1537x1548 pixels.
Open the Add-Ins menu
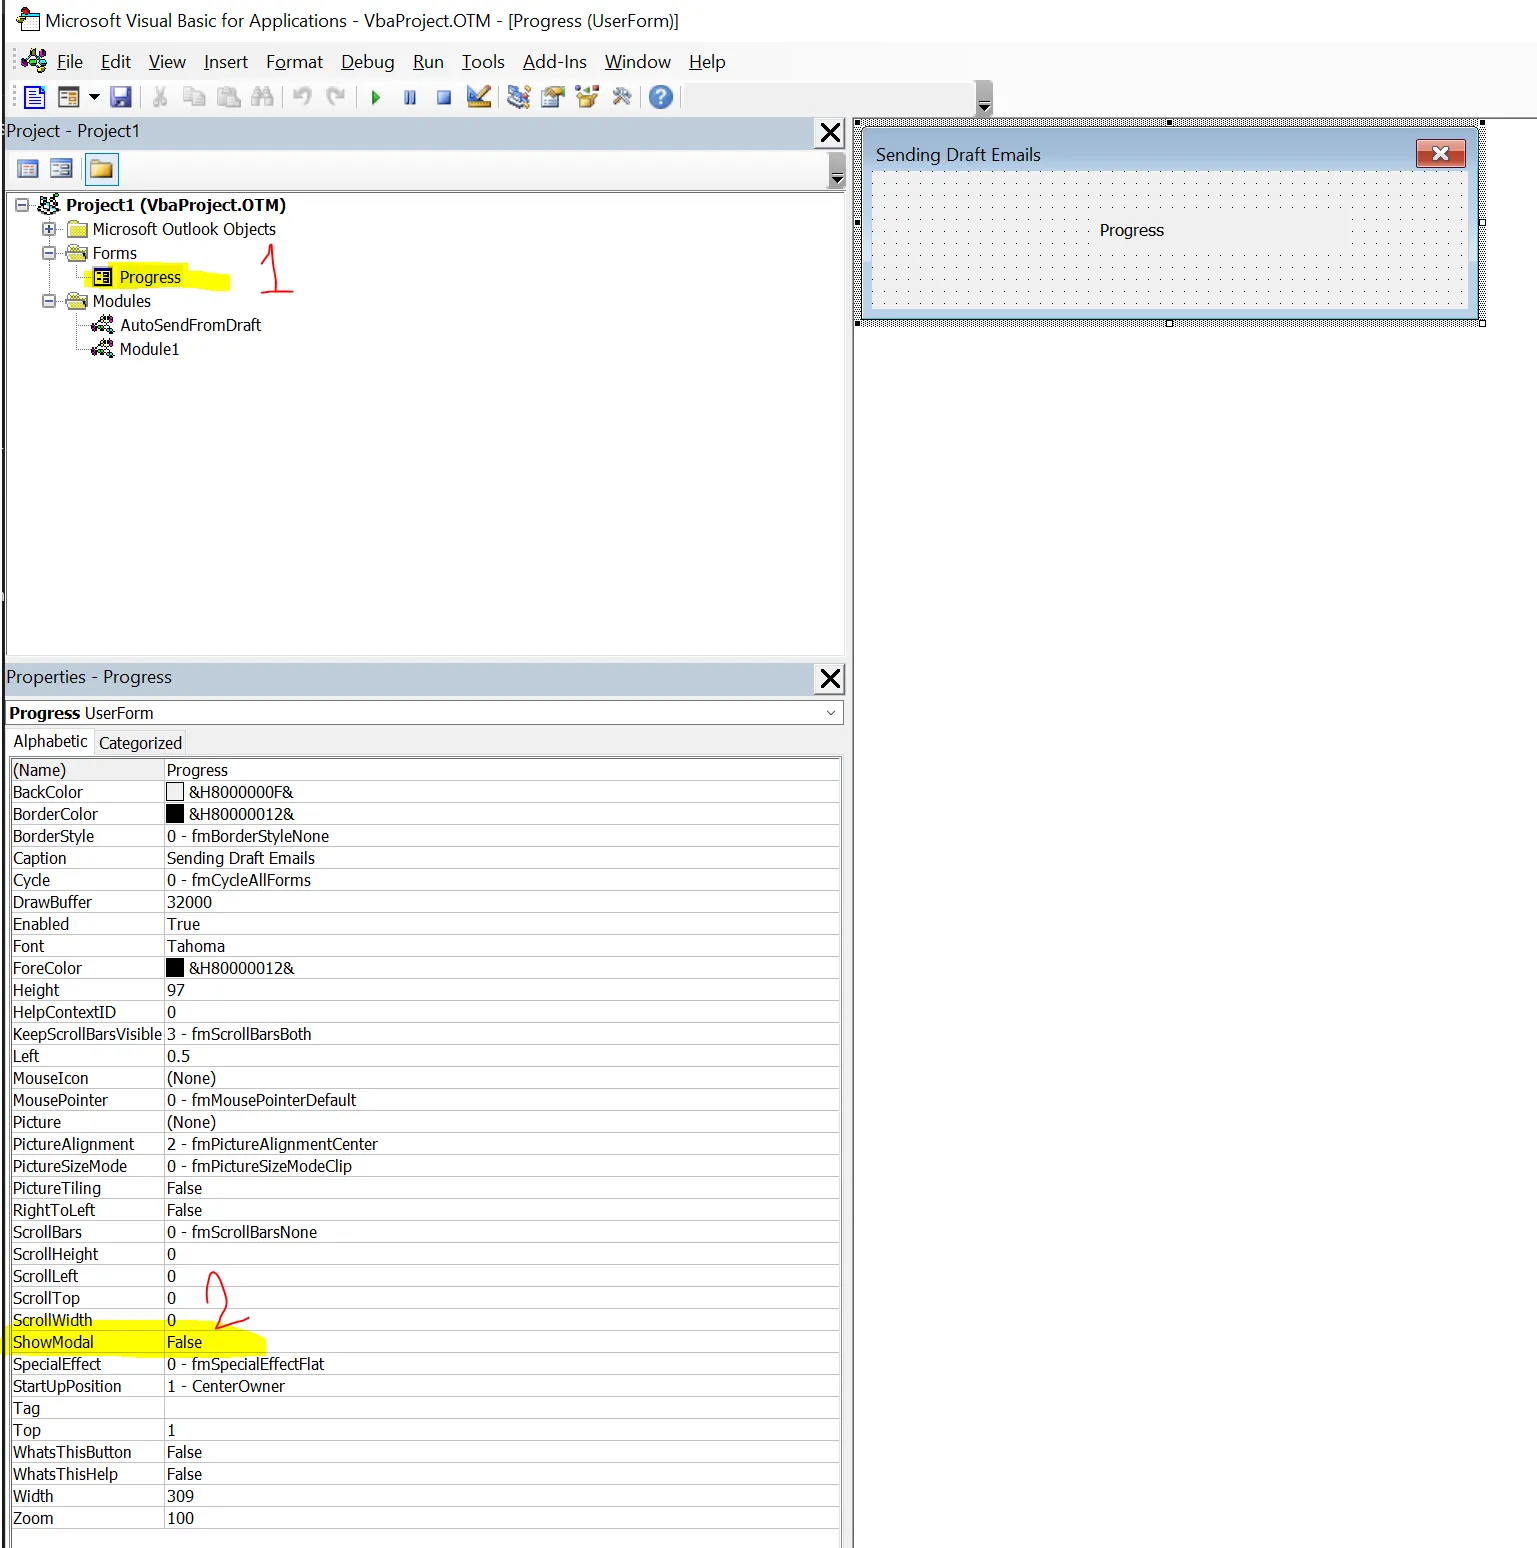tap(555, 62)
